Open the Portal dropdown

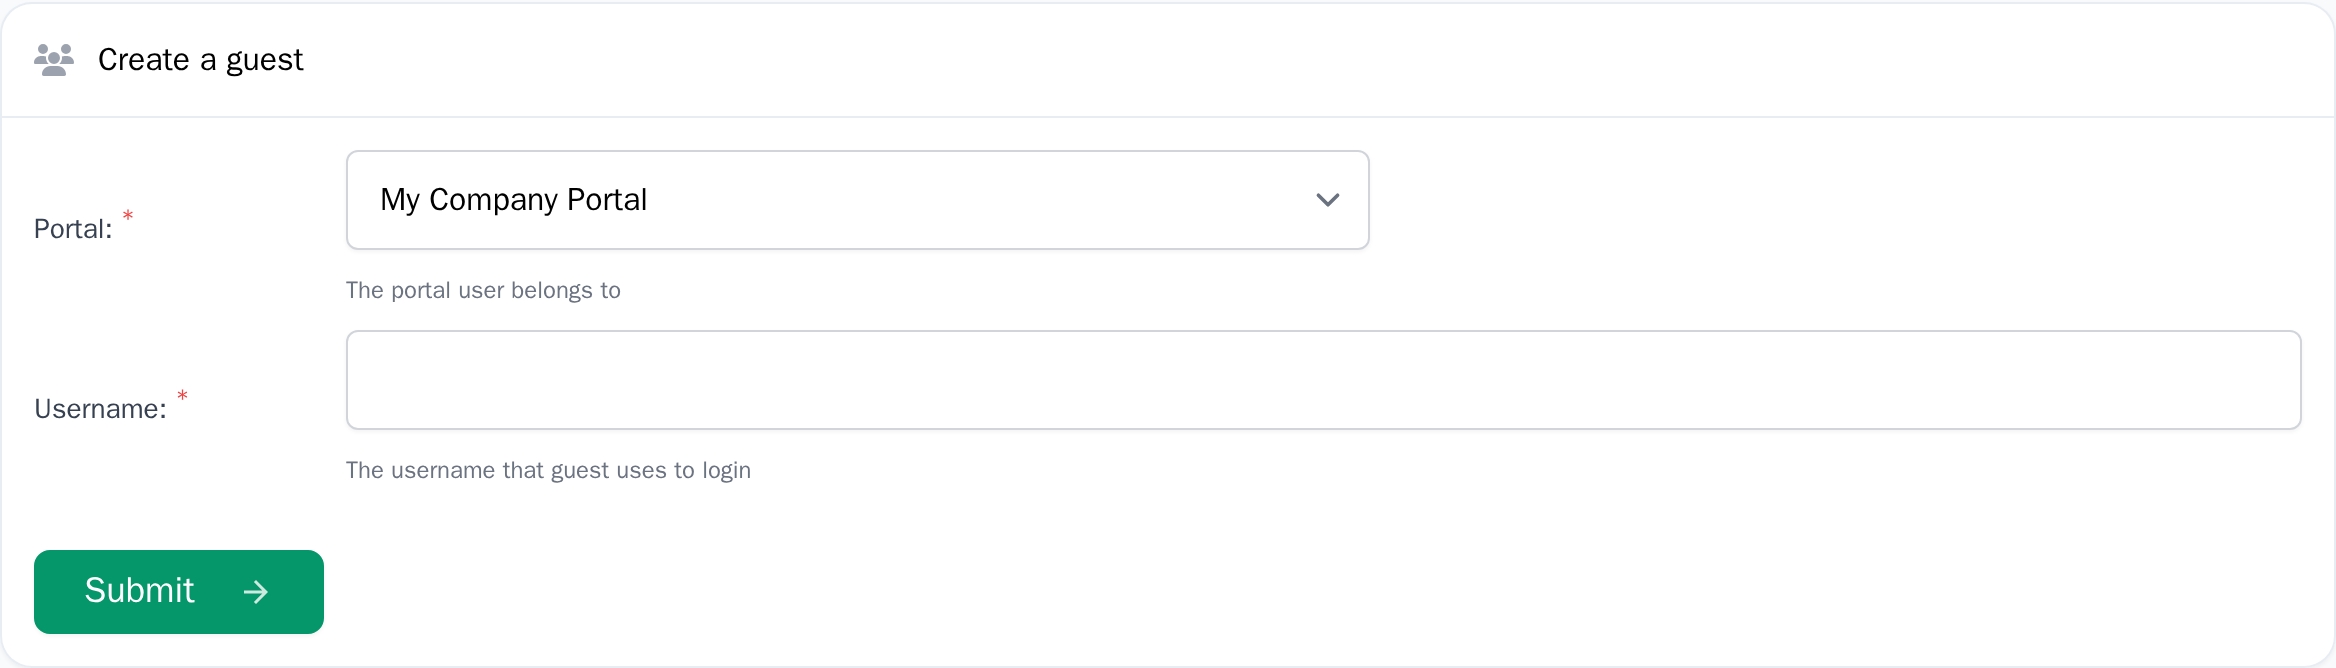click(x=857, y=200)
